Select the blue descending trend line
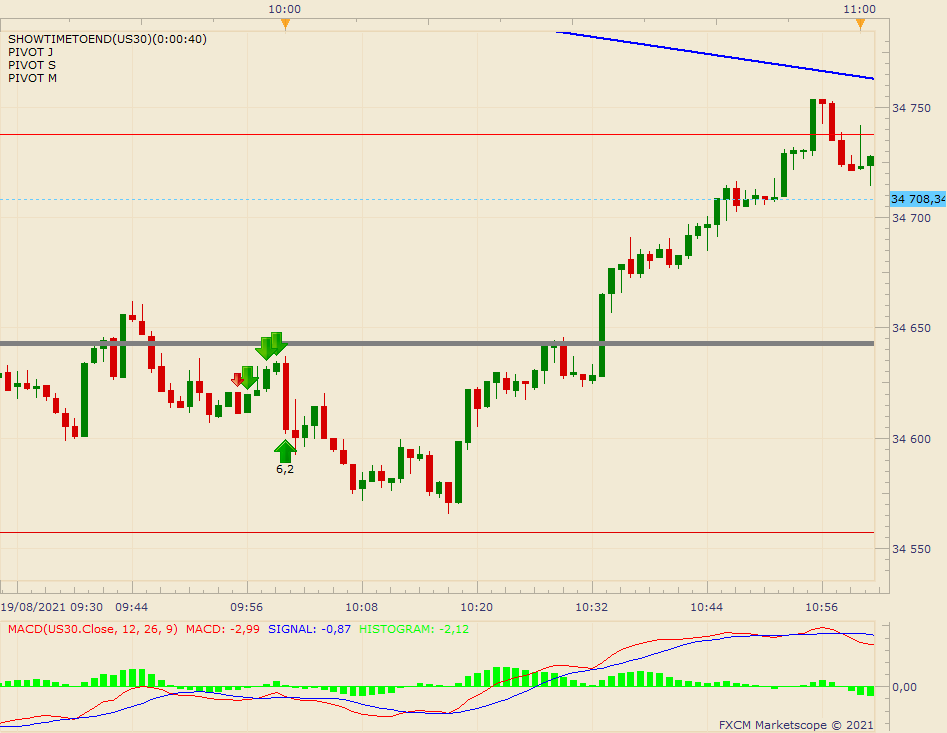 tap(715, 56)
